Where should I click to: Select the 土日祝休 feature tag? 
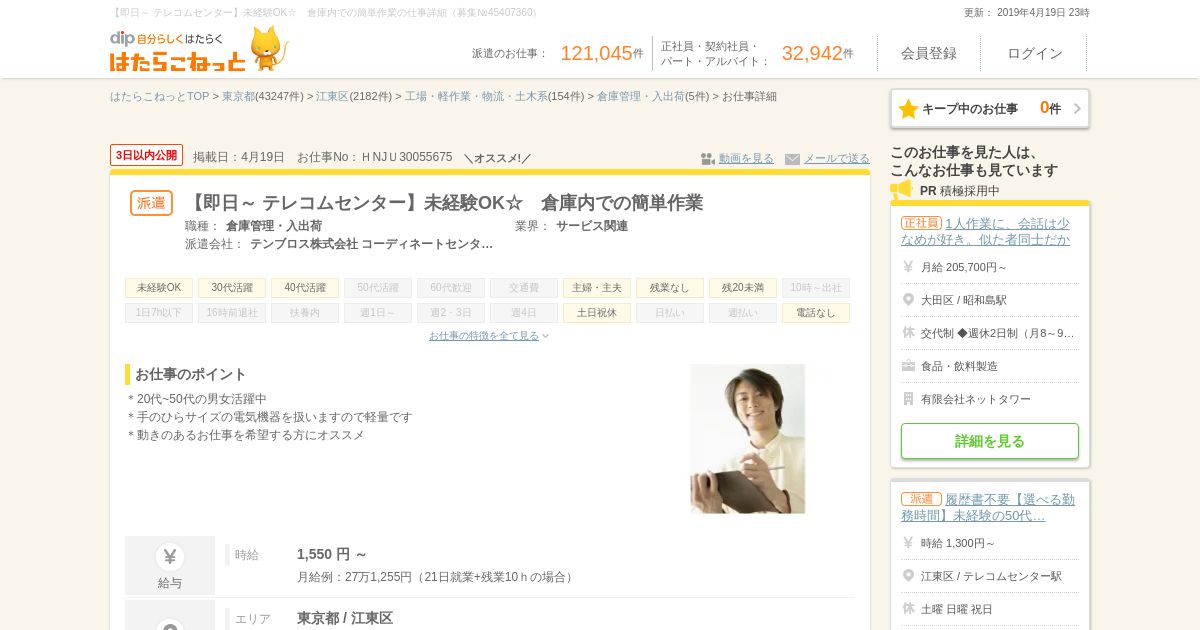[x=597, y=313]
